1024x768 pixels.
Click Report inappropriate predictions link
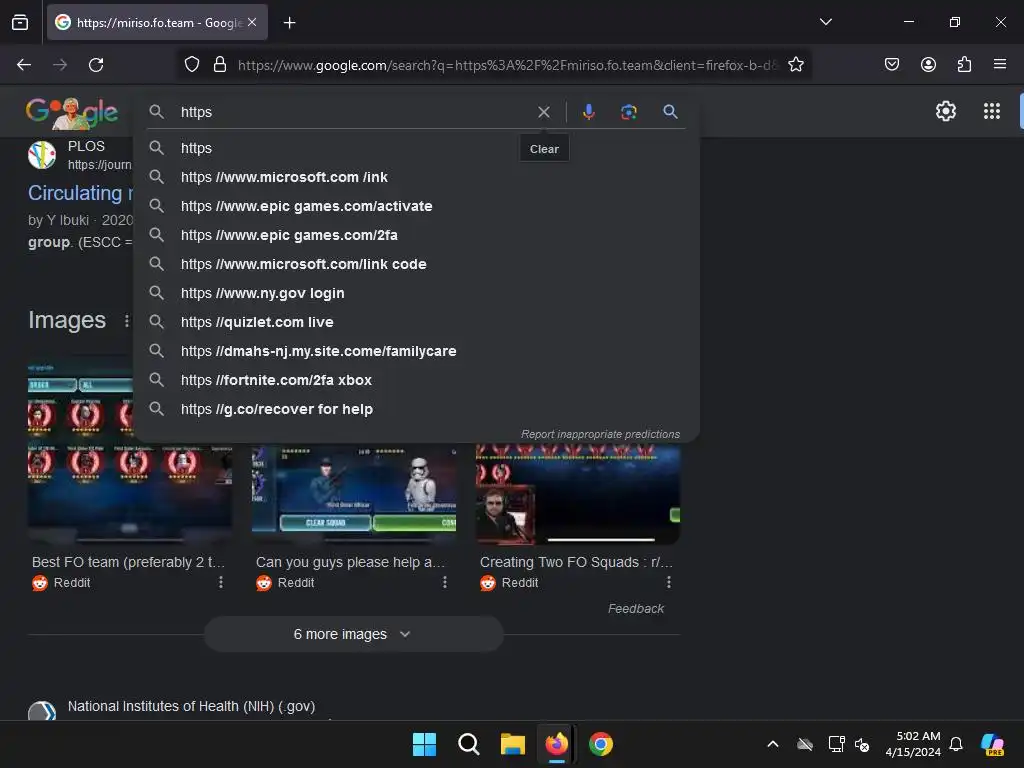pos(600,434)
